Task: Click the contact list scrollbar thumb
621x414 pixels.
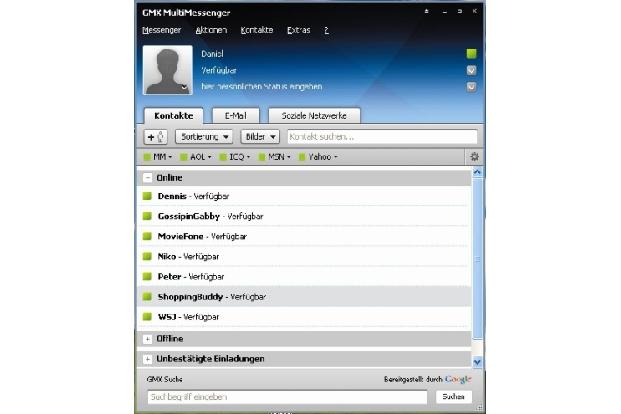Action: [x=477, y=258]
